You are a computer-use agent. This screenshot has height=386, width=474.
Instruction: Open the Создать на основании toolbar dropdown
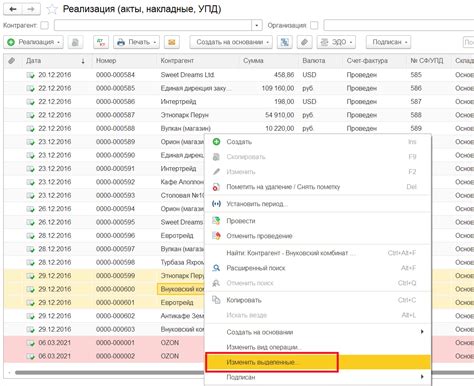click(x=231, y=42)
